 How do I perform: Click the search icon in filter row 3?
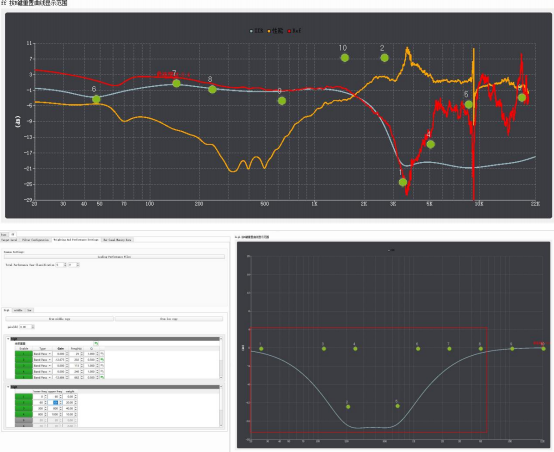point(102,365)
